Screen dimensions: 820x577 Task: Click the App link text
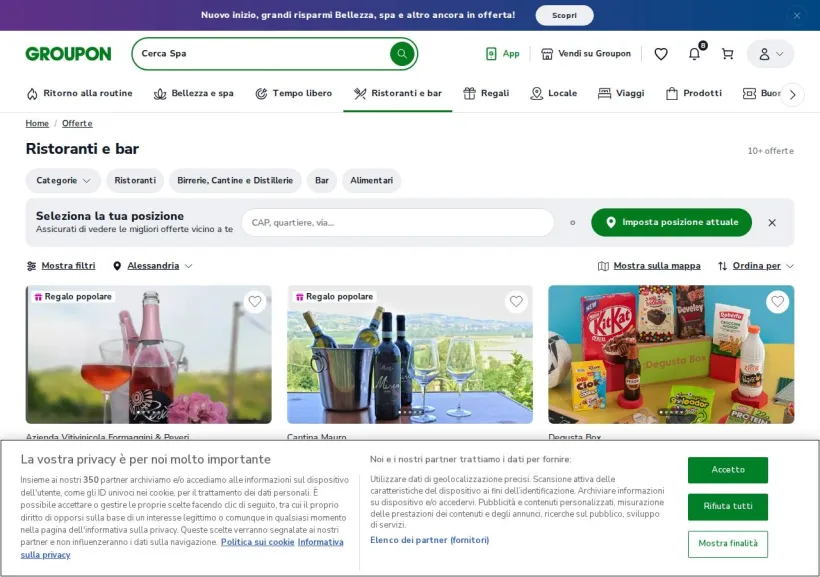coord(511,54)
